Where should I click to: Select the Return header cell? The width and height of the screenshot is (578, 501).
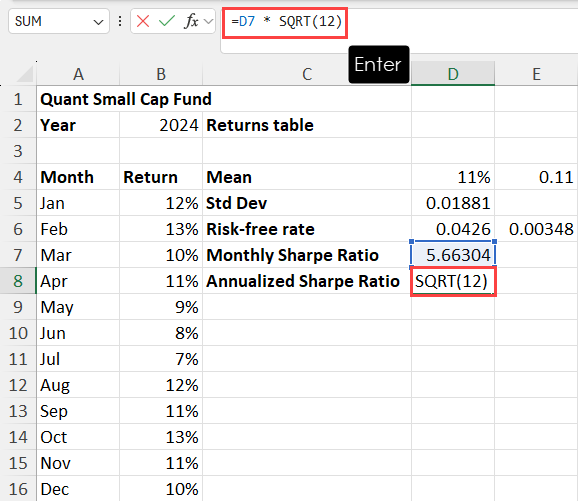click(161, 177)
